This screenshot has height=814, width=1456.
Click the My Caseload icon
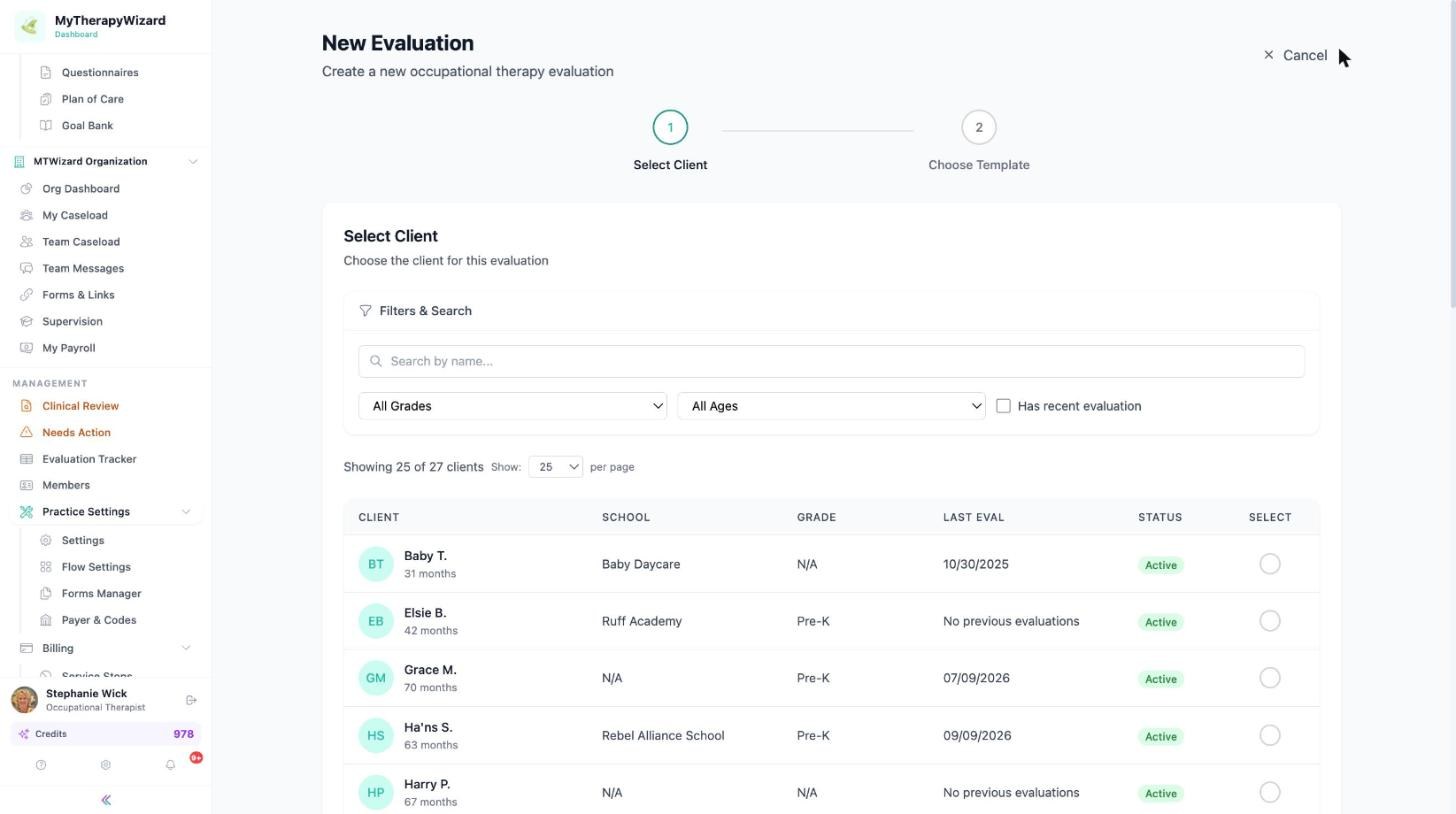tap(26, 215)
